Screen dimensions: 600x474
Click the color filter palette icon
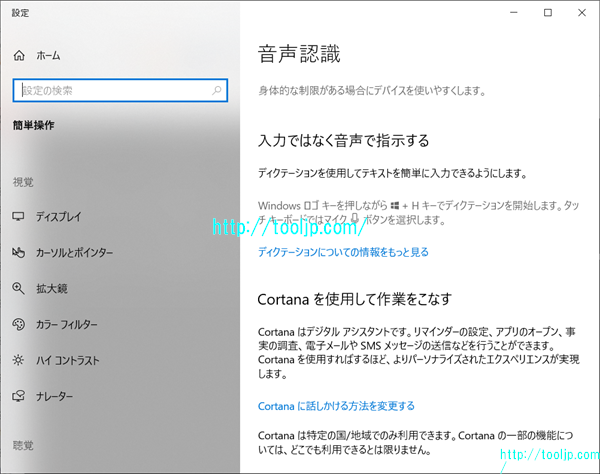pos(18,324)
